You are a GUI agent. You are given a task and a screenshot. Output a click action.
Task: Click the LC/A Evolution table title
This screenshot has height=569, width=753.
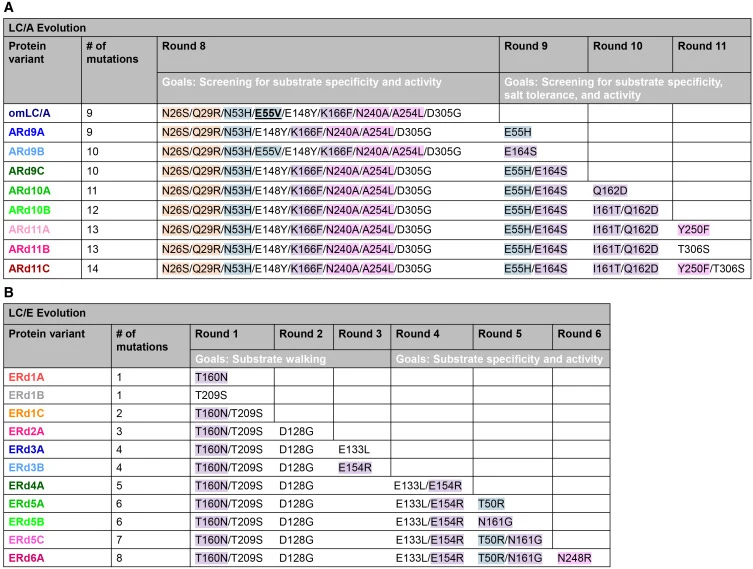coord(47,28)
